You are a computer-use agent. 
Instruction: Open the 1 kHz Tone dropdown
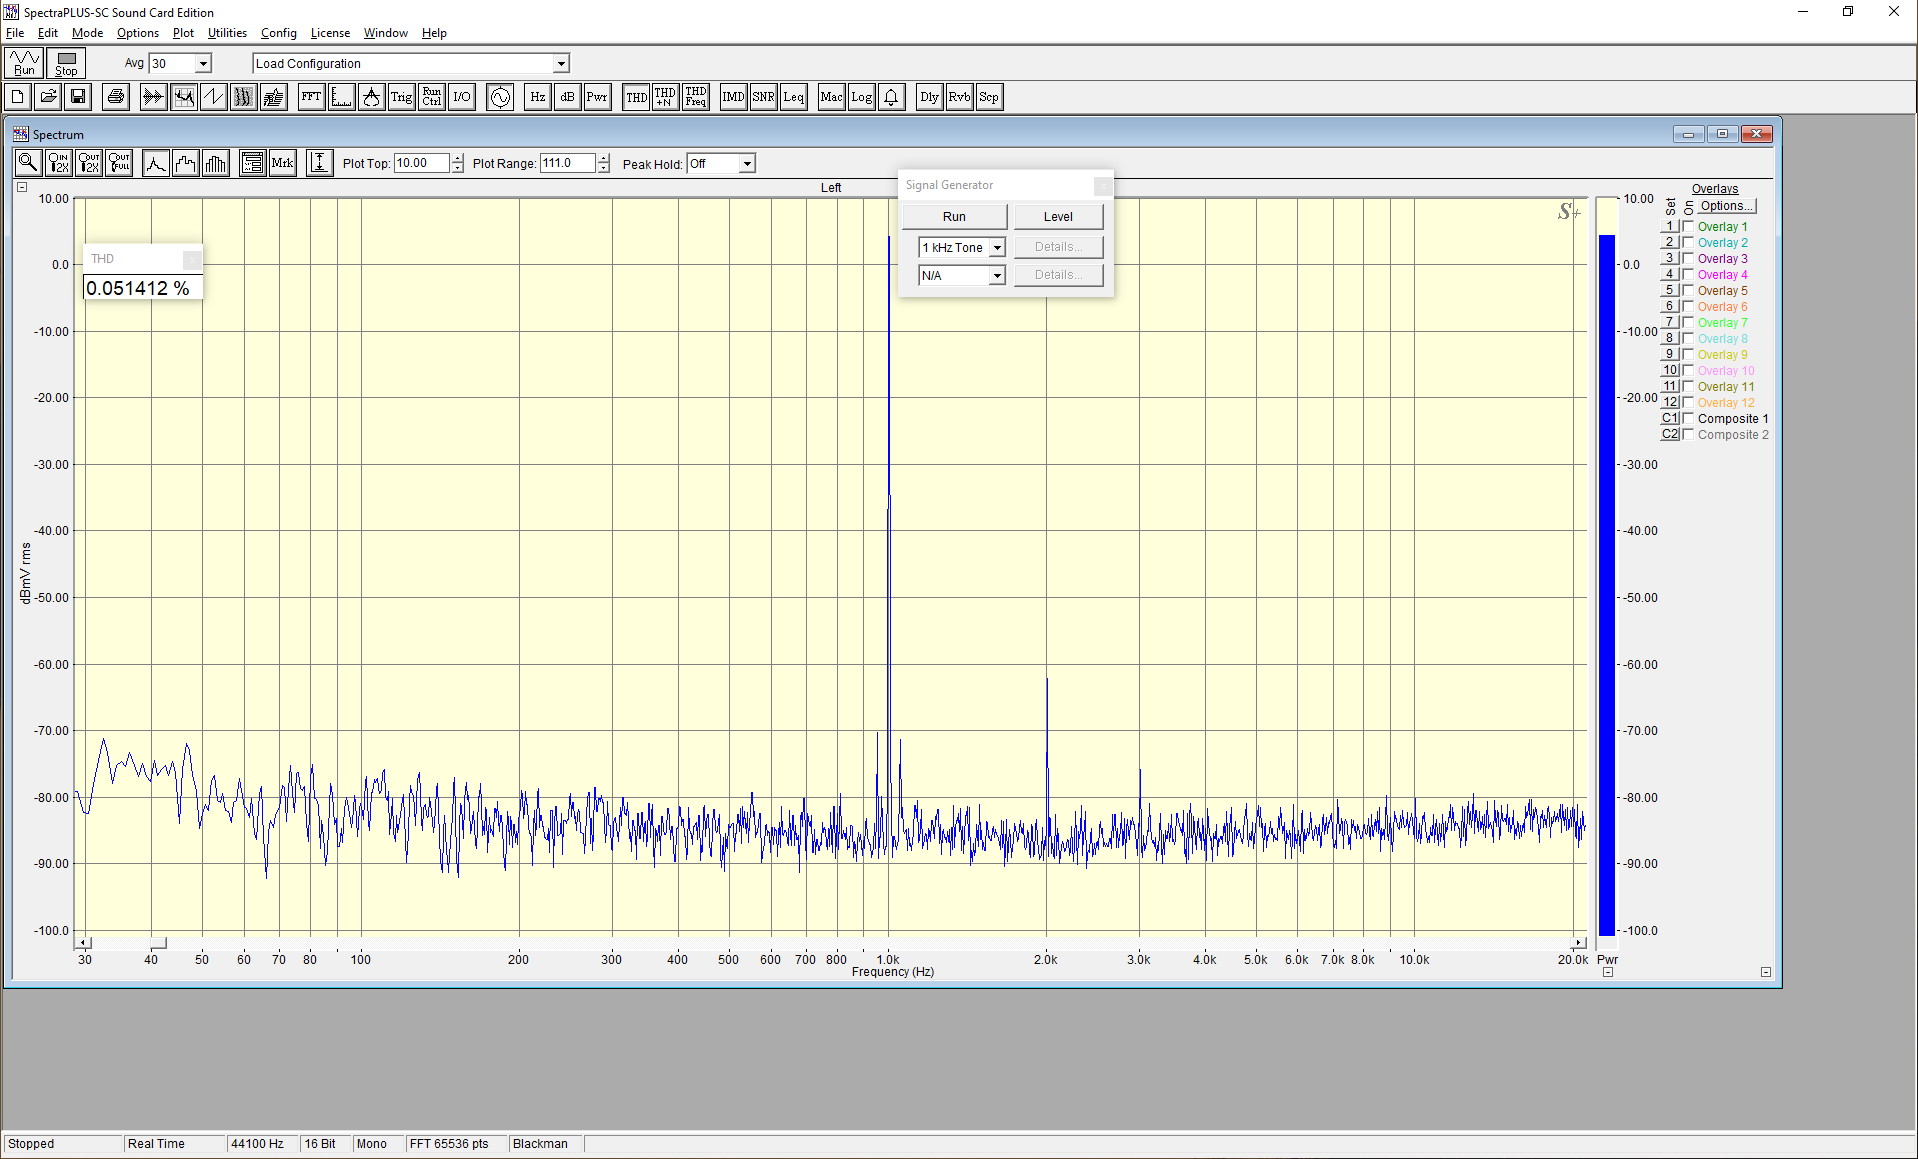(961, 248)
